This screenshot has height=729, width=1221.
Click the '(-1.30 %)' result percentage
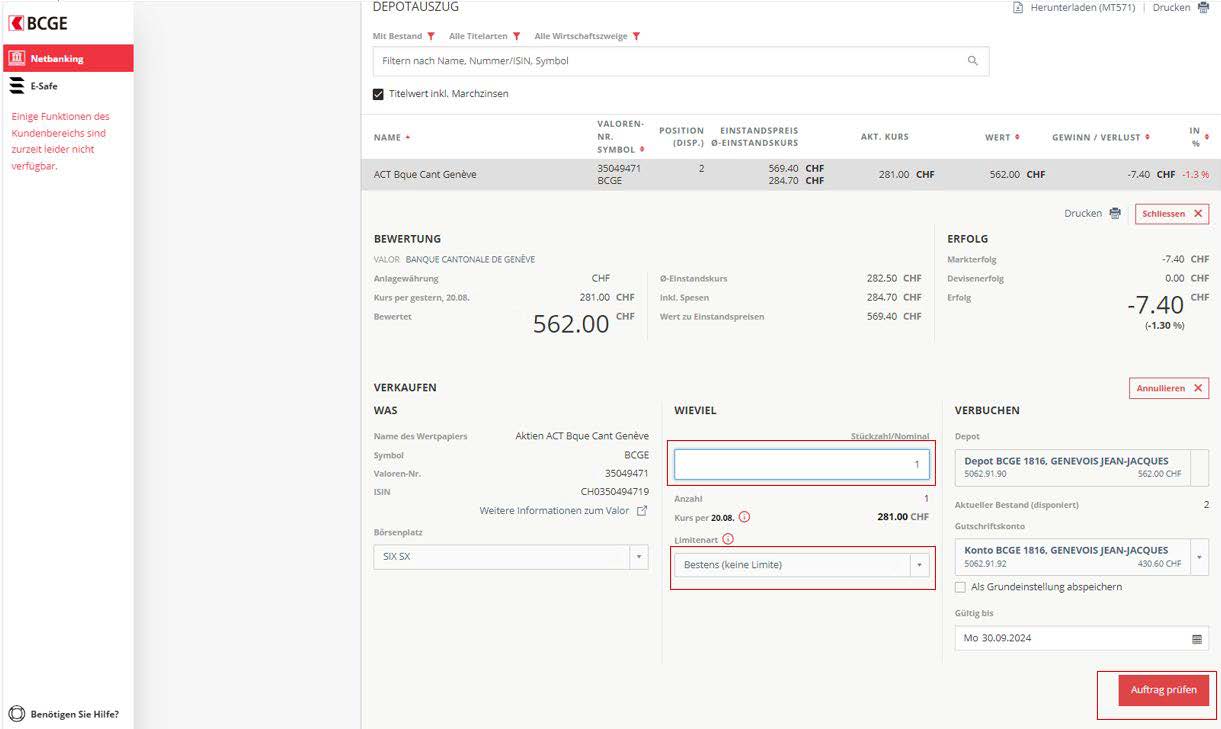[1165, 325]
